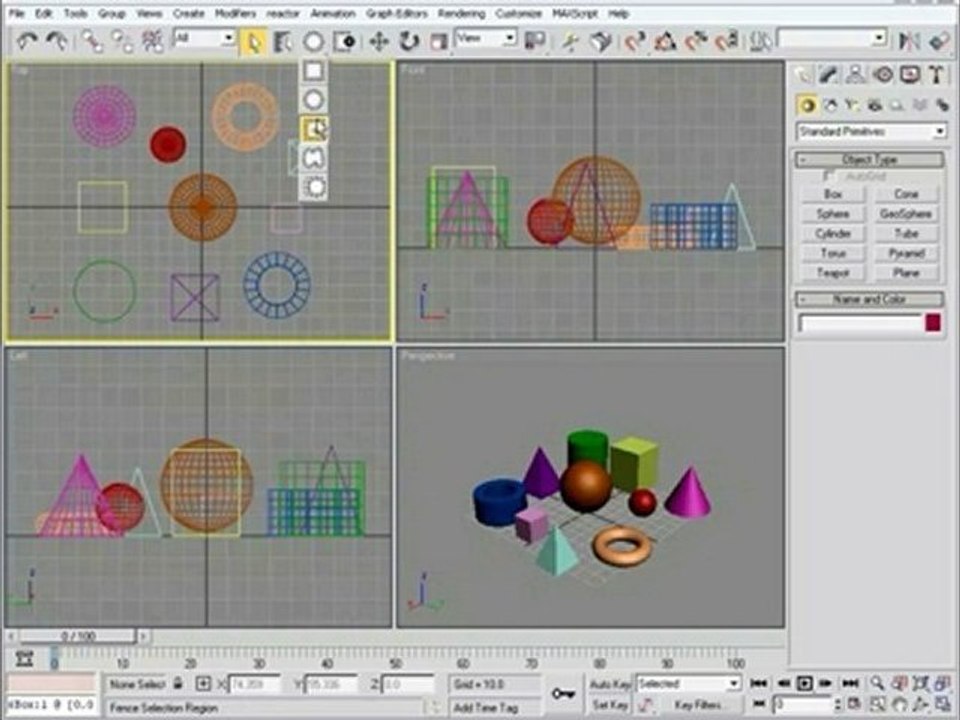Open the Select by Name tool
Screen dimensions: 960x720
click(283, 42)
